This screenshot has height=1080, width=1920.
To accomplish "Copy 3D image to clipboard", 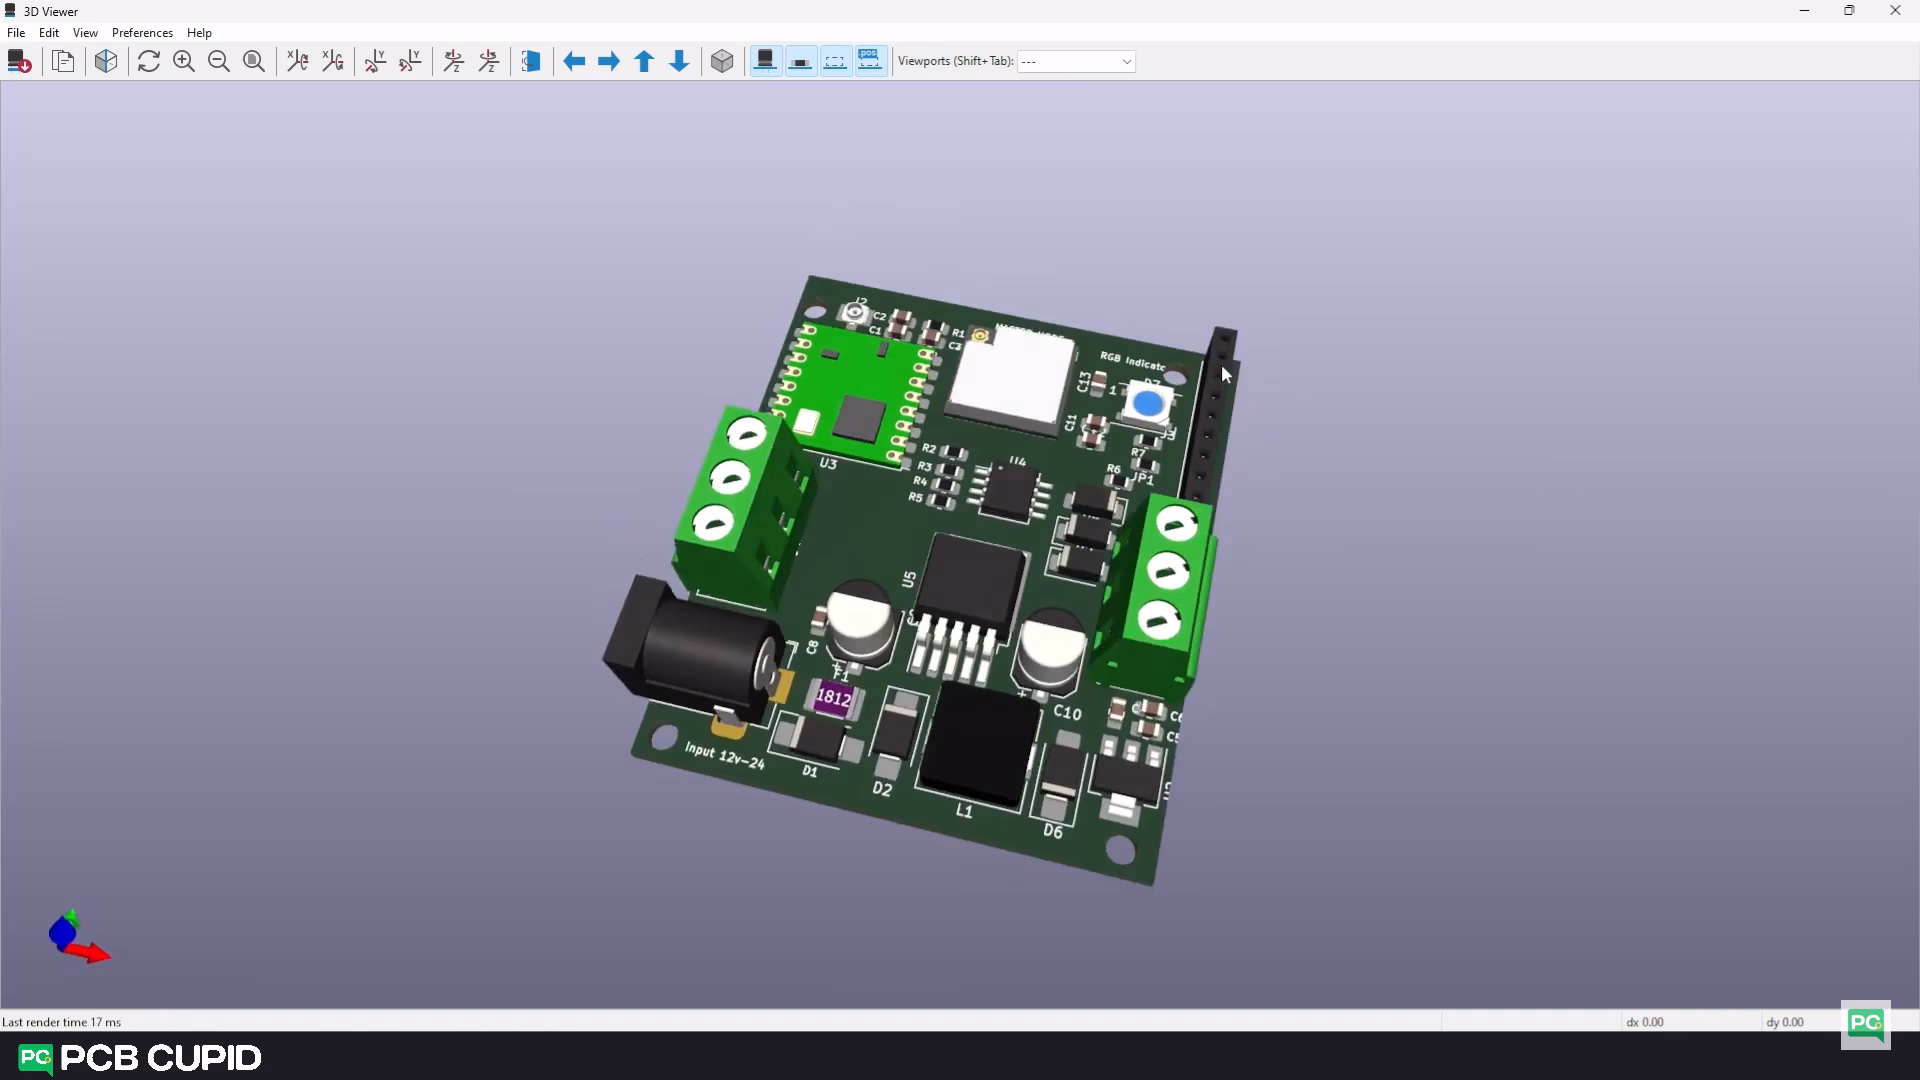I will [63, 62].
